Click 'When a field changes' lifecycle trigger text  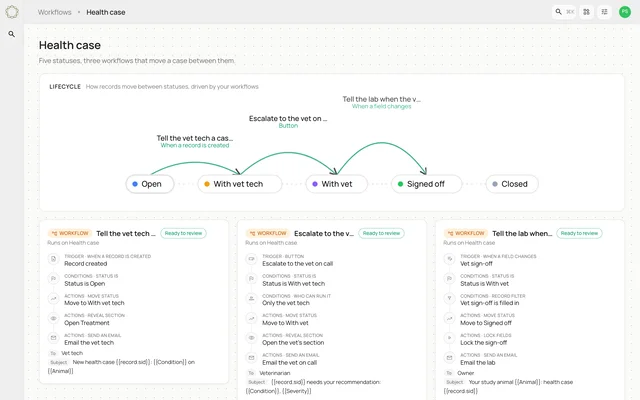tap(381, 106)
